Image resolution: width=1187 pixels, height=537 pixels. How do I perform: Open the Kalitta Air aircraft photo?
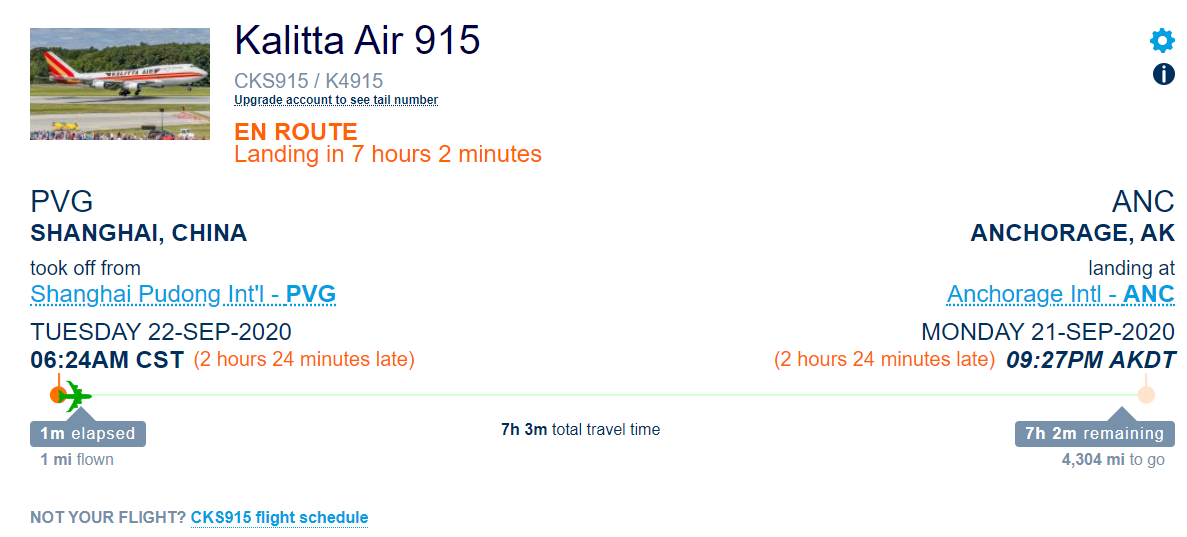tap(120, 84)
